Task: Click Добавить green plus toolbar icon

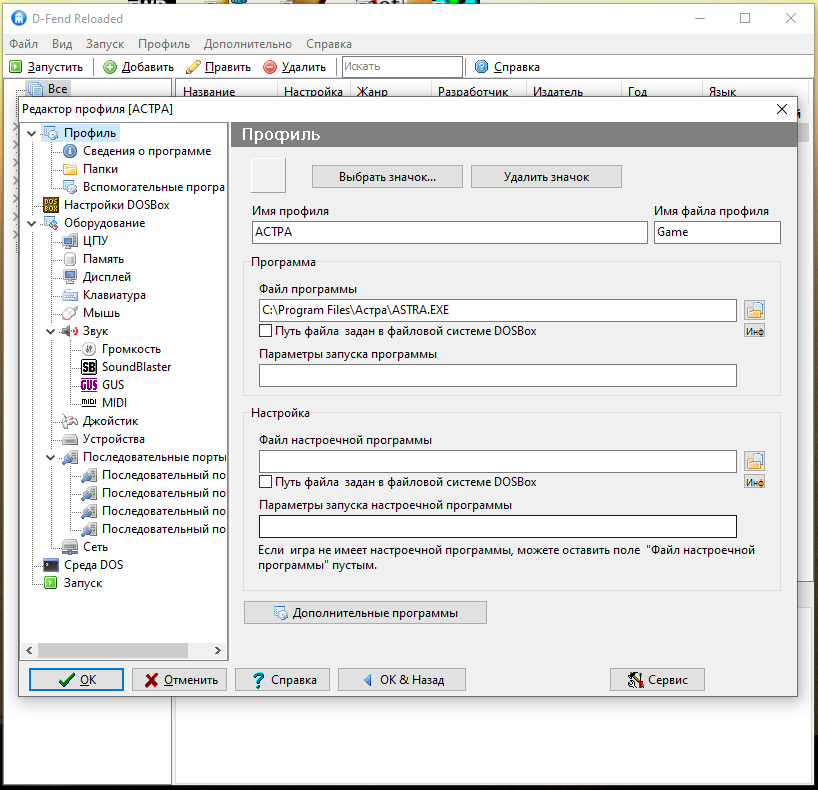Action: [x=110, y=67]
